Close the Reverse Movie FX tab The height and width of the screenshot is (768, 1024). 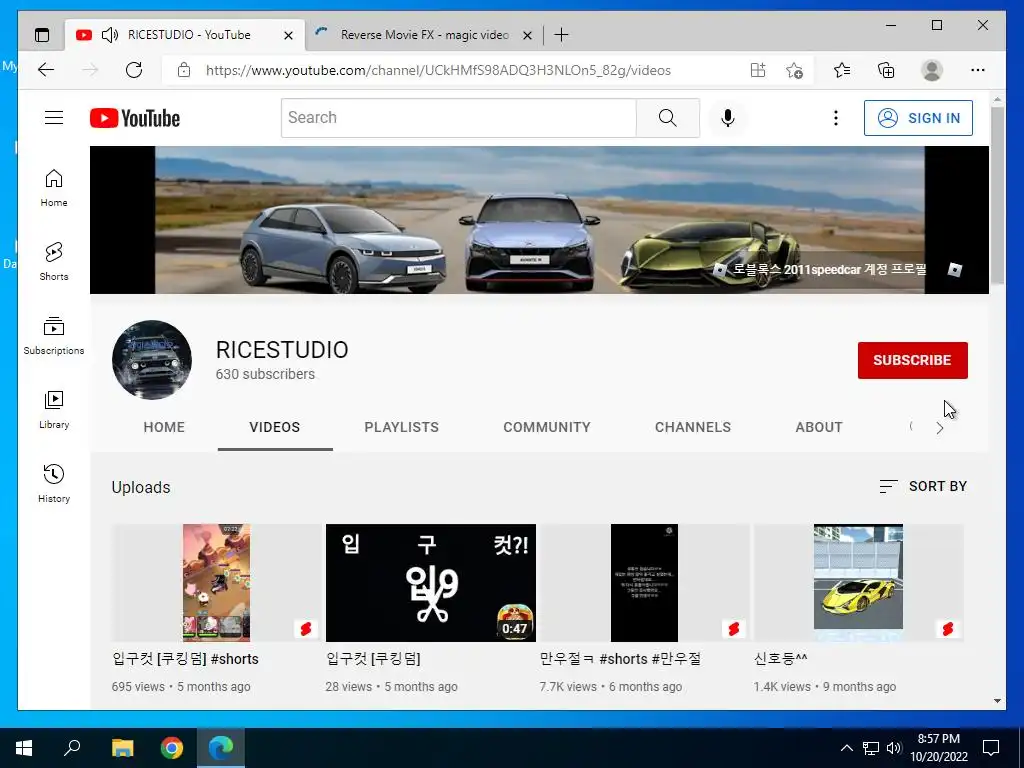click(x=527, y=35)
